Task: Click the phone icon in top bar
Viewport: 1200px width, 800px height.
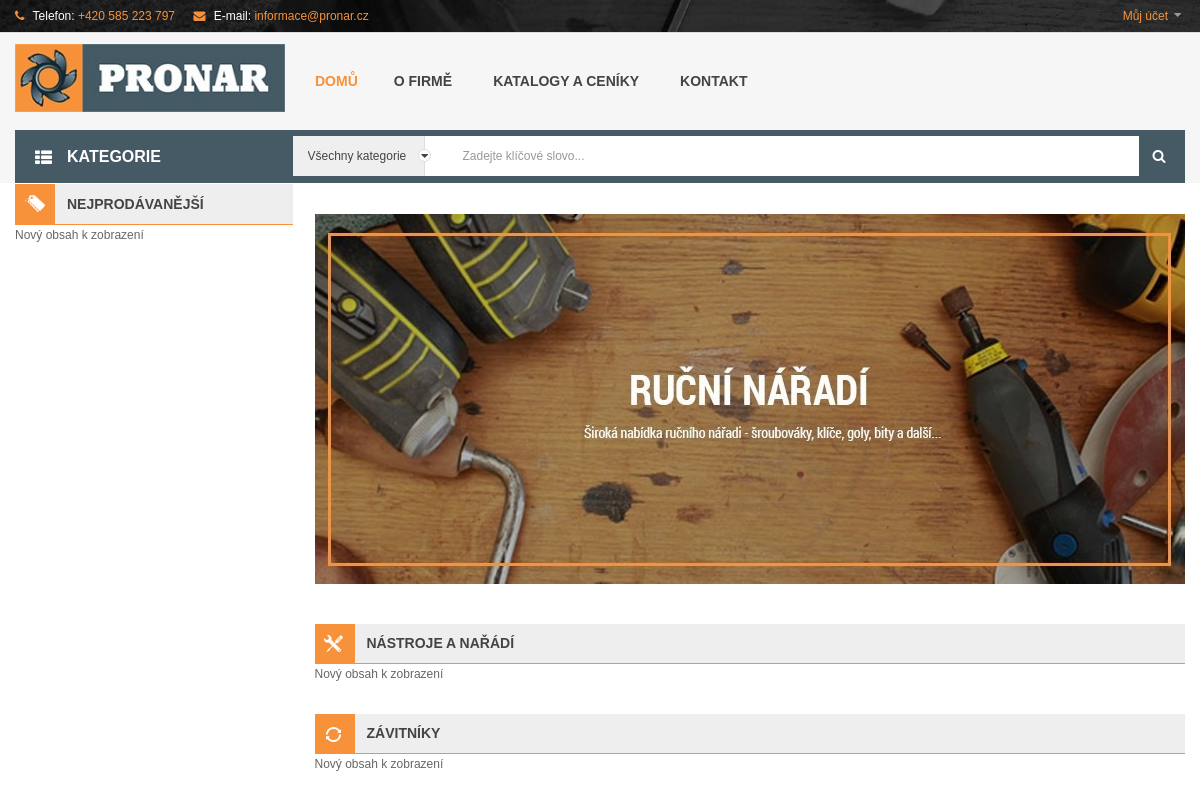Action: click(20, 16)
